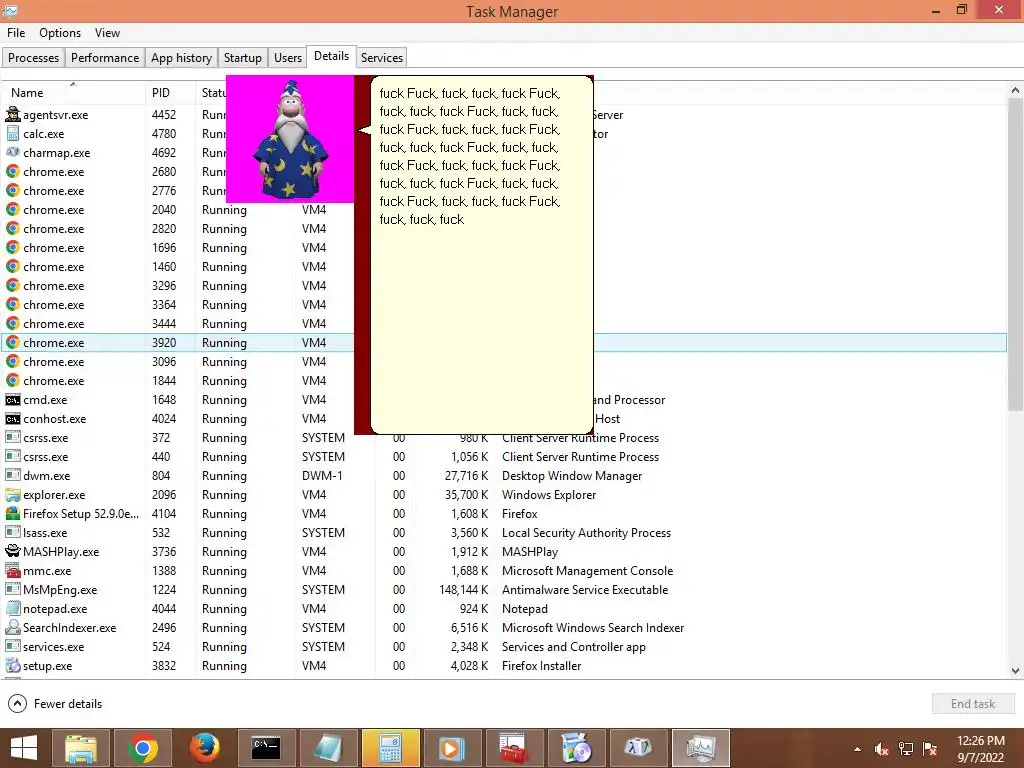Collapse view with Fewer details

pos(56,703)
